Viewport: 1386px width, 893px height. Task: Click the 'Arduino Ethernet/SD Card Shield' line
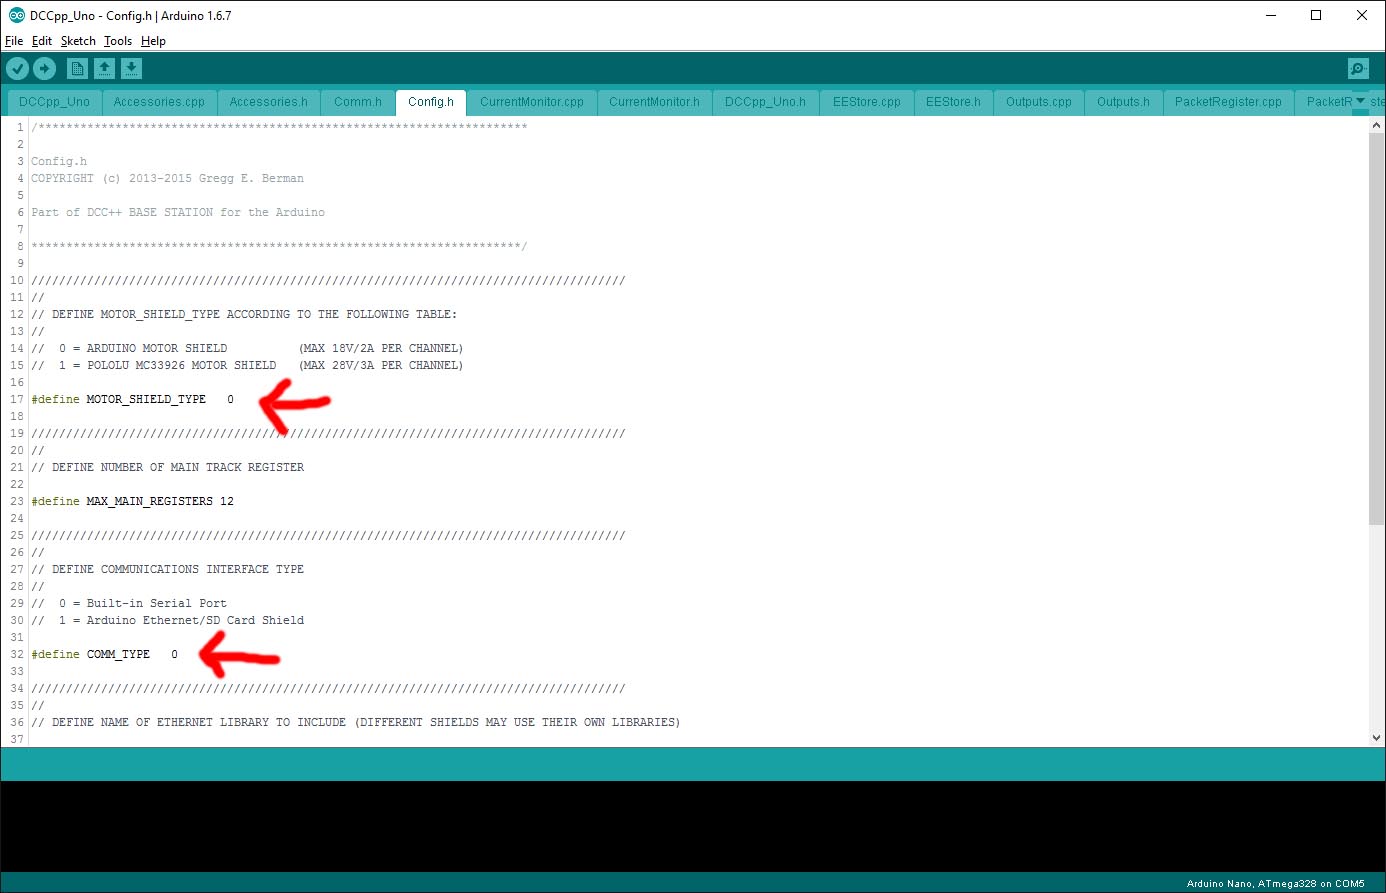167,620
